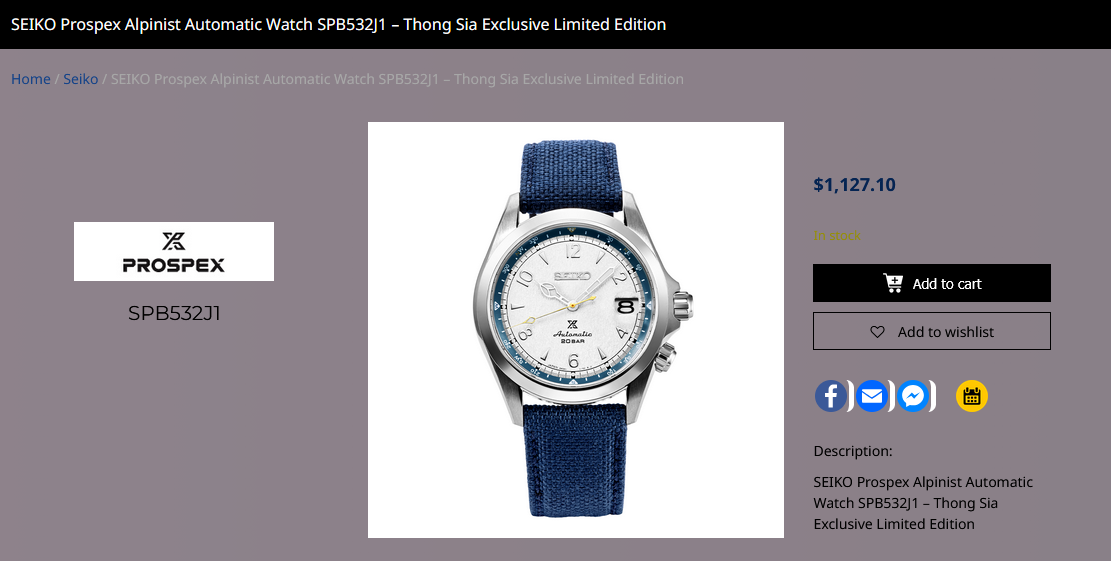Image resolution: width=1111 pixels, height=561 pixels.
Task: Click the shopping cart icon in Add to cart
Action: (893, 283)
